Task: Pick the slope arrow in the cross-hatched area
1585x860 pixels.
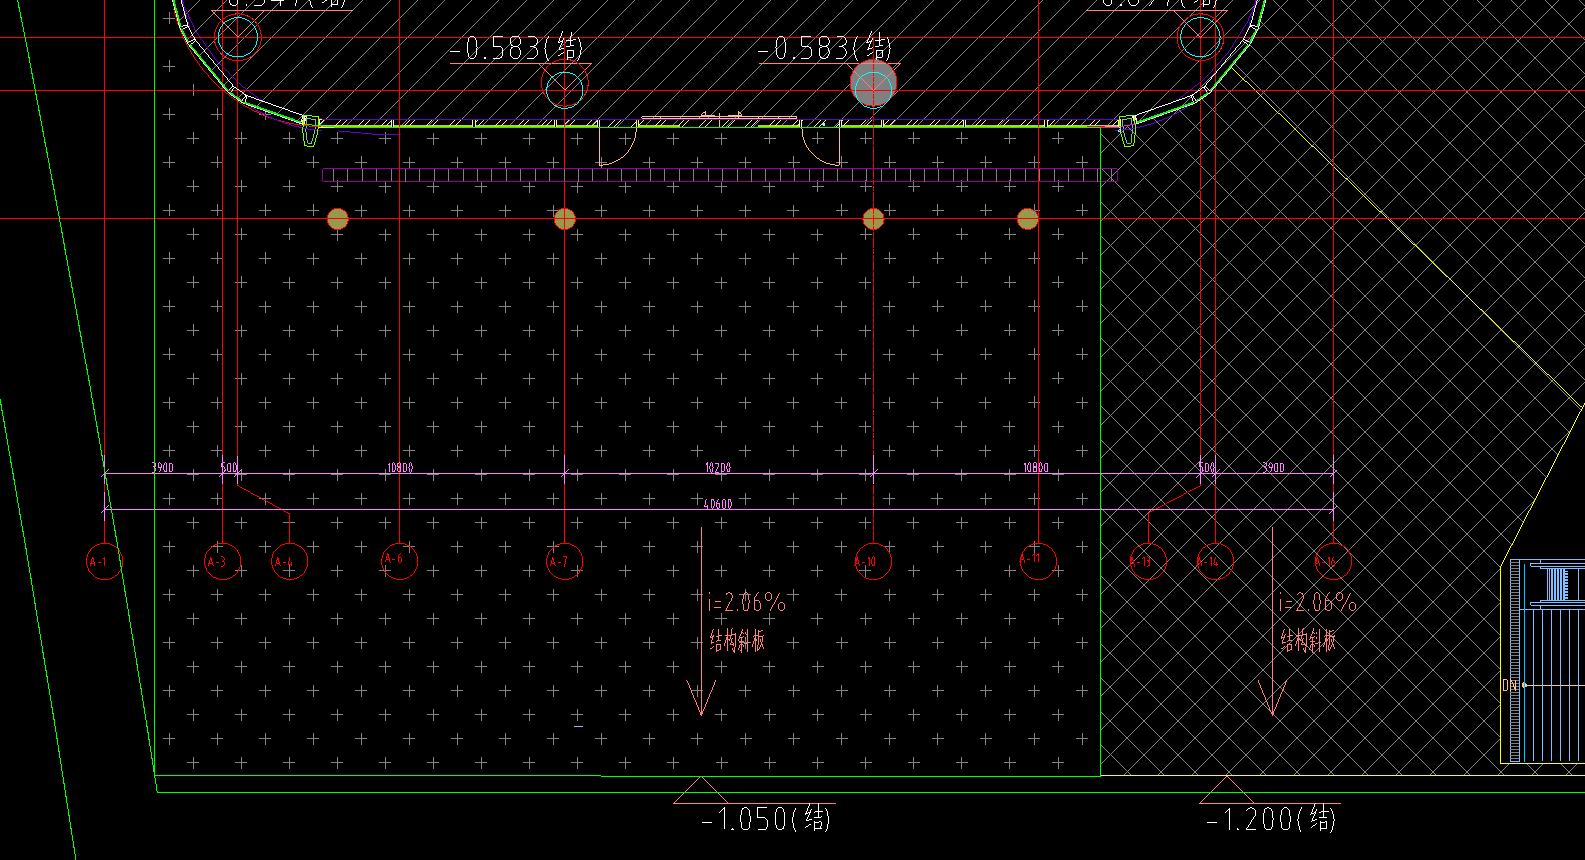Action: click(1272, 622)
